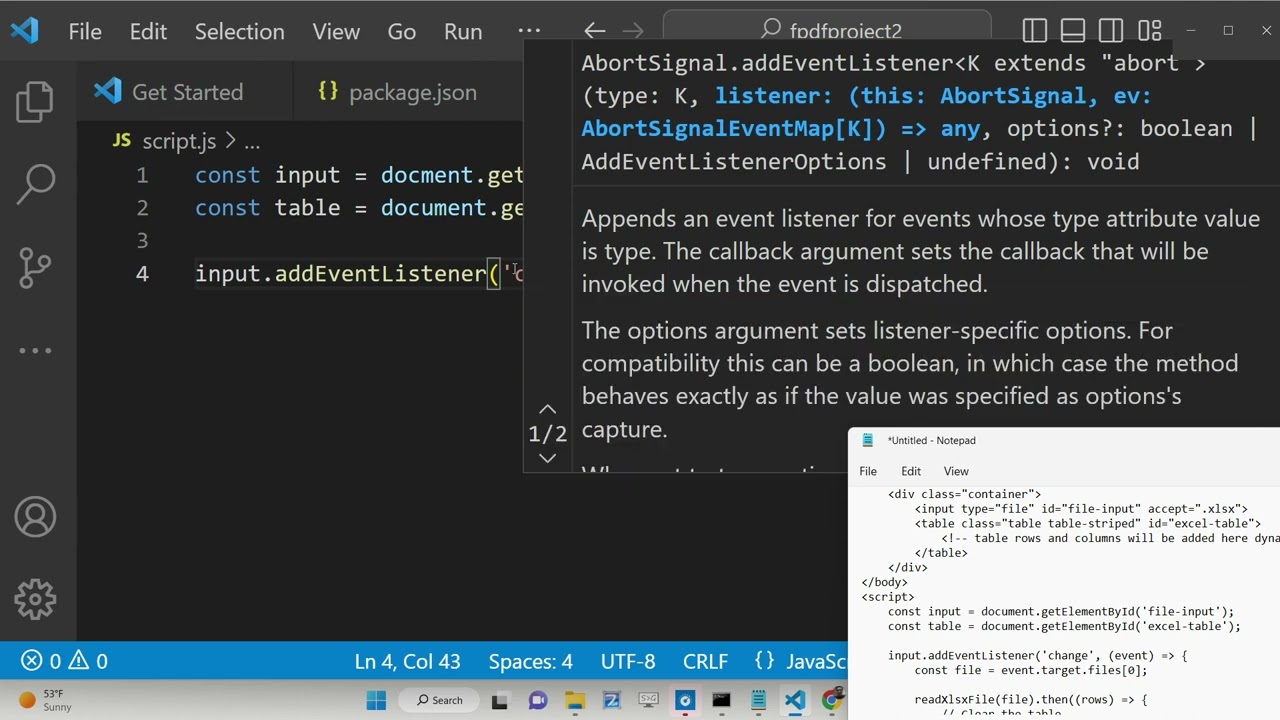
Task: Open the Selection menu
Action: (x=239, y=31)
